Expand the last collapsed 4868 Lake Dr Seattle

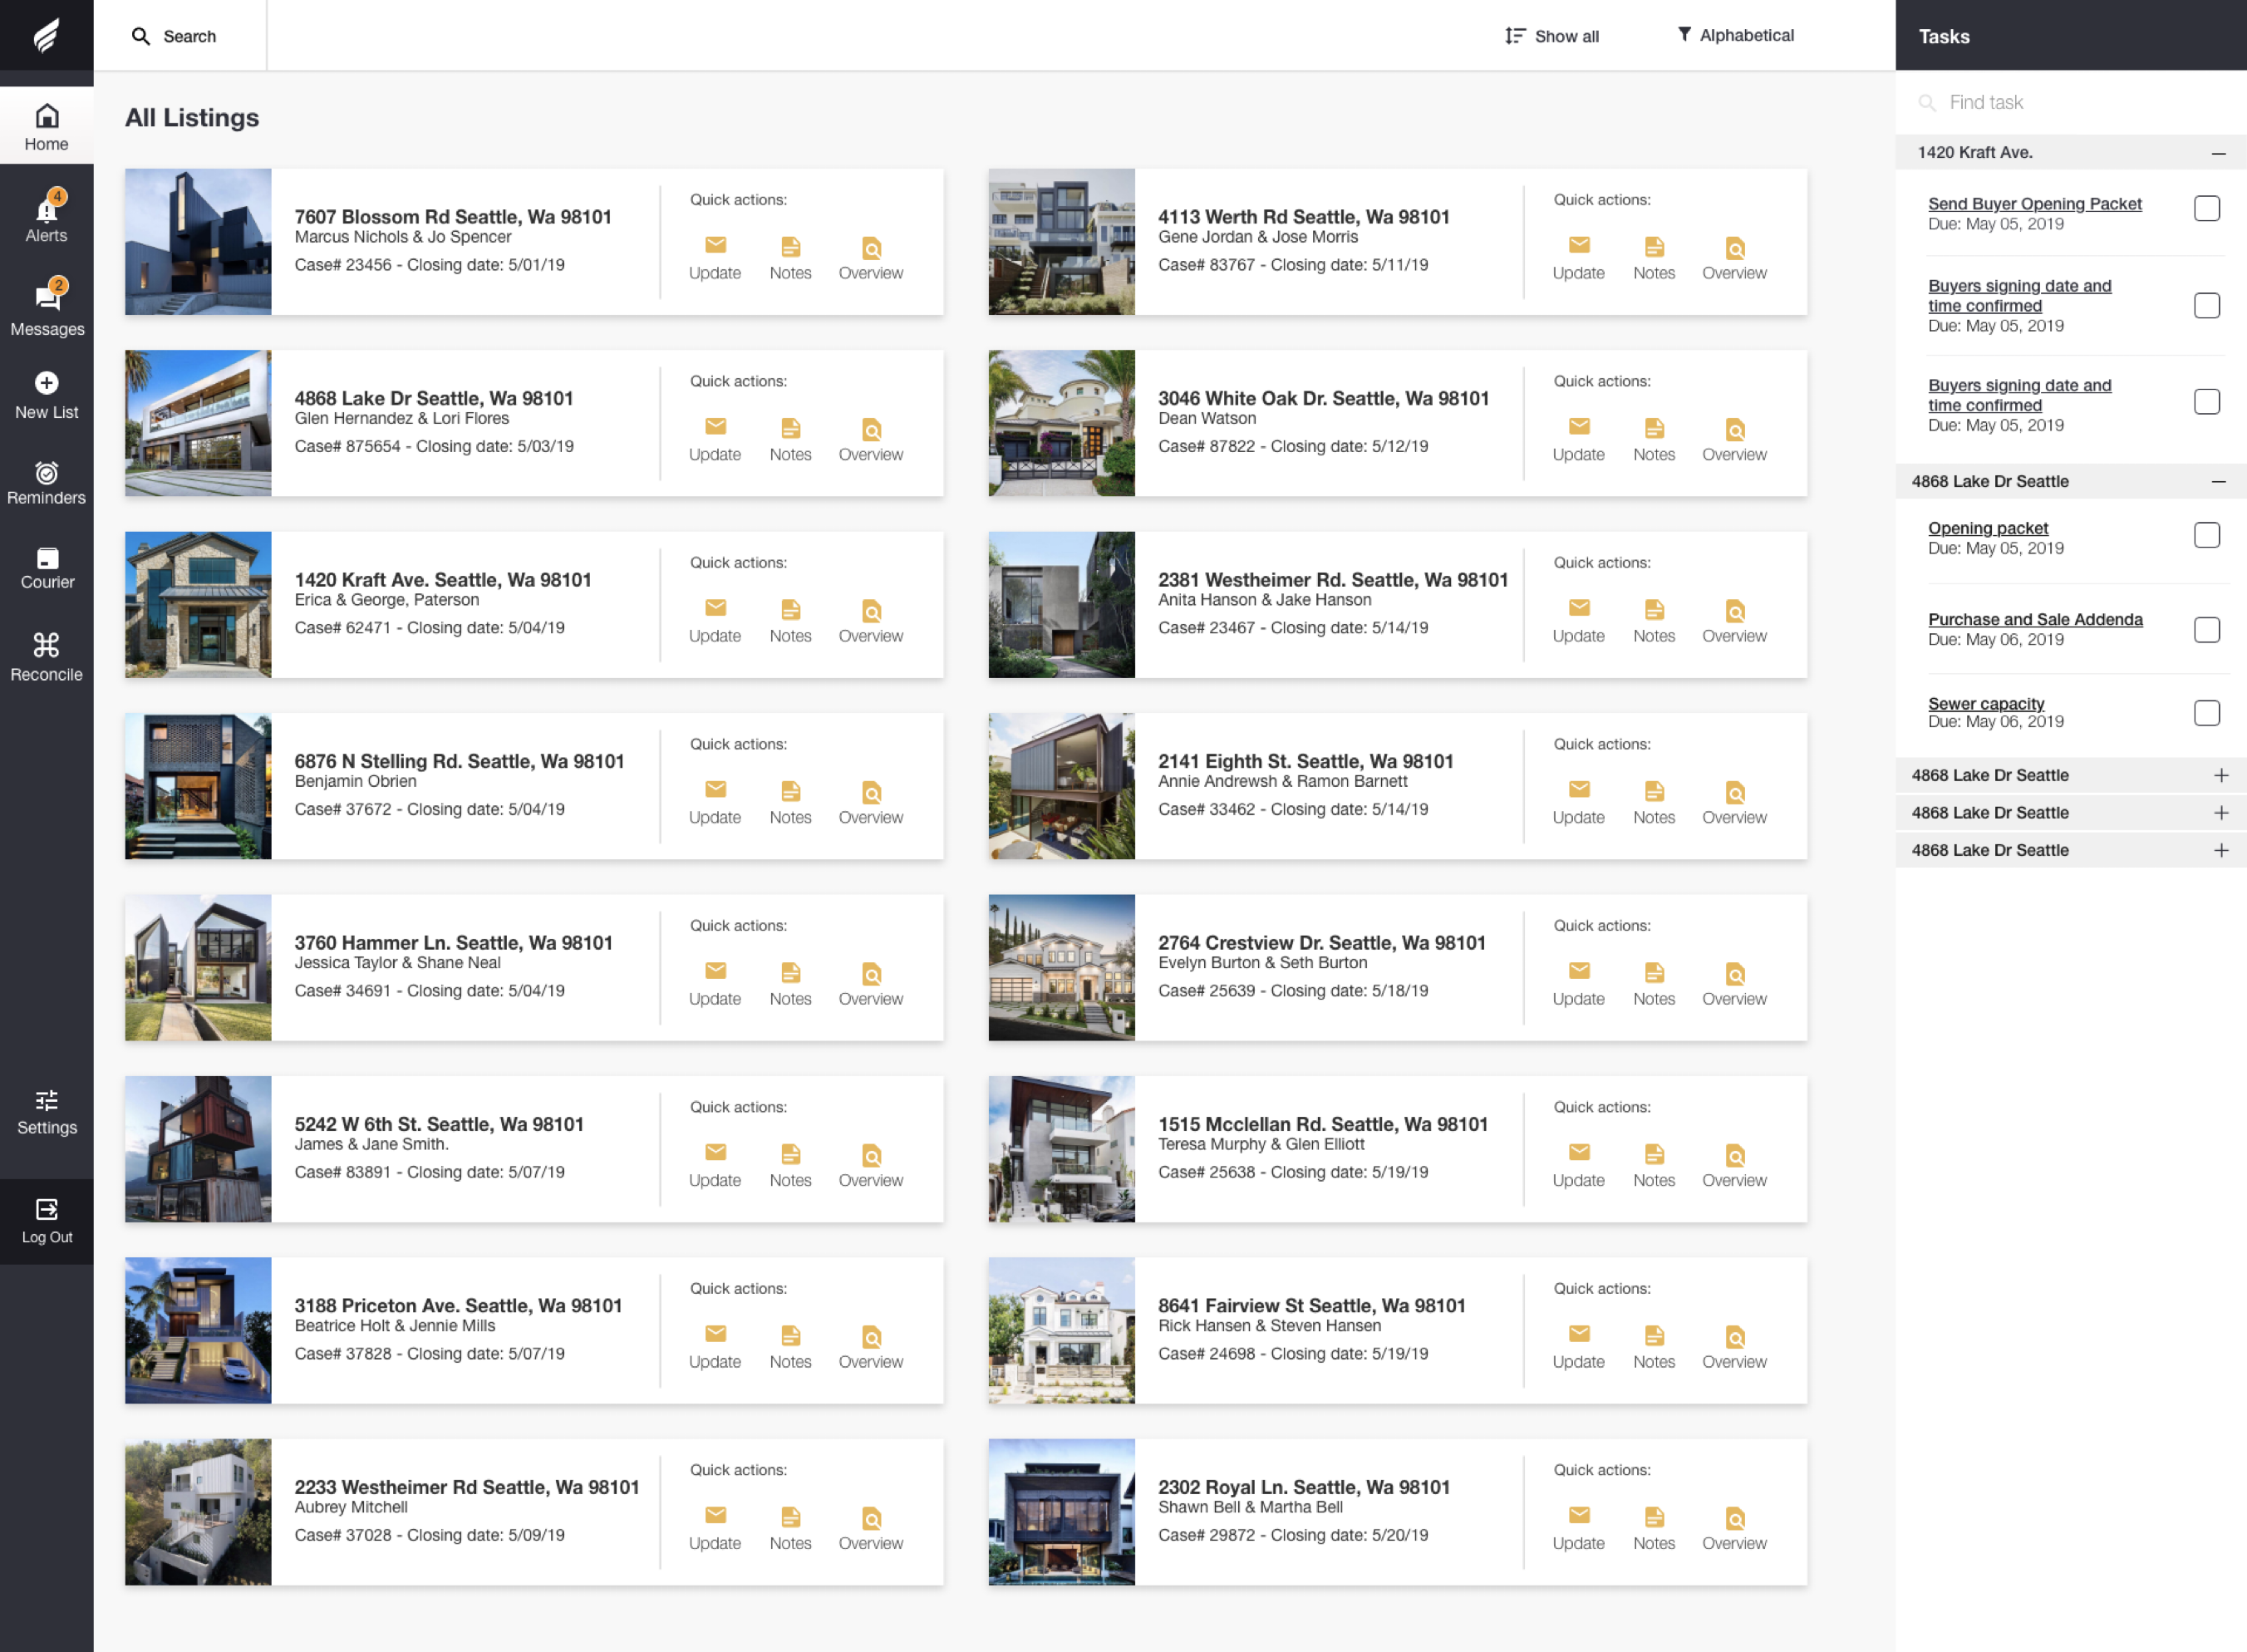(2220, 850)
